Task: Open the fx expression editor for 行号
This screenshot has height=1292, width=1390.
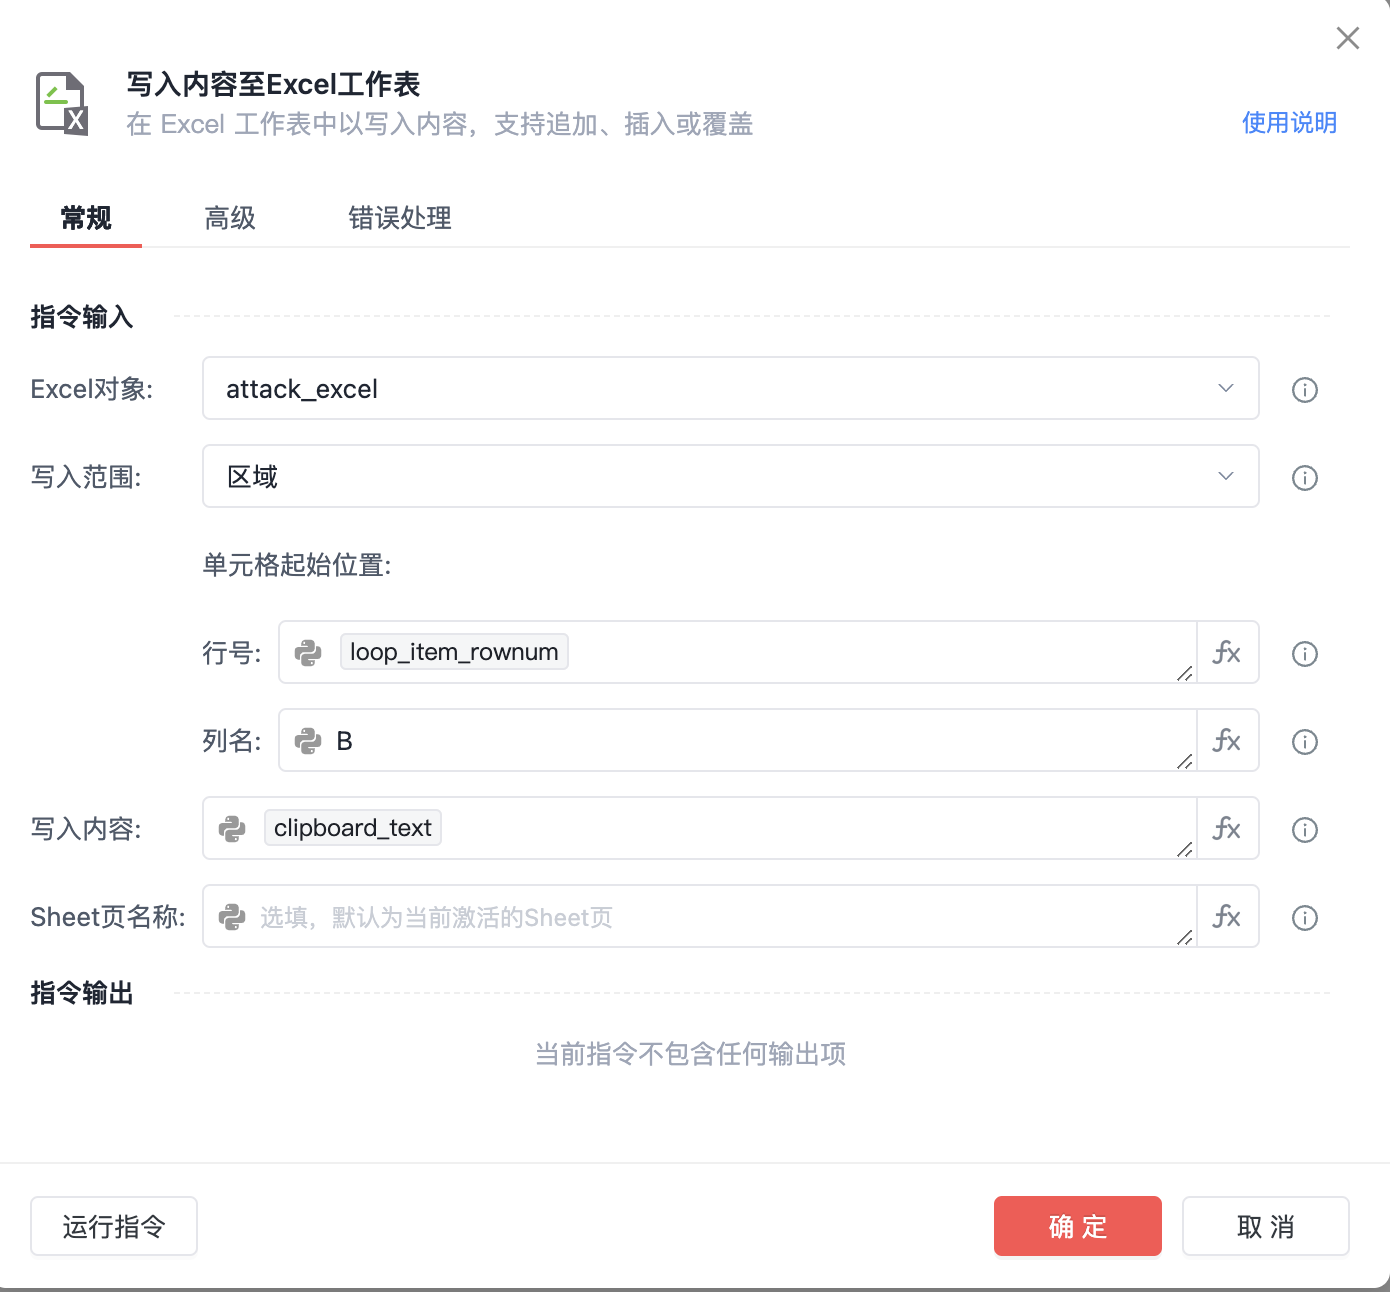Action: click(x=1227, y=652)
